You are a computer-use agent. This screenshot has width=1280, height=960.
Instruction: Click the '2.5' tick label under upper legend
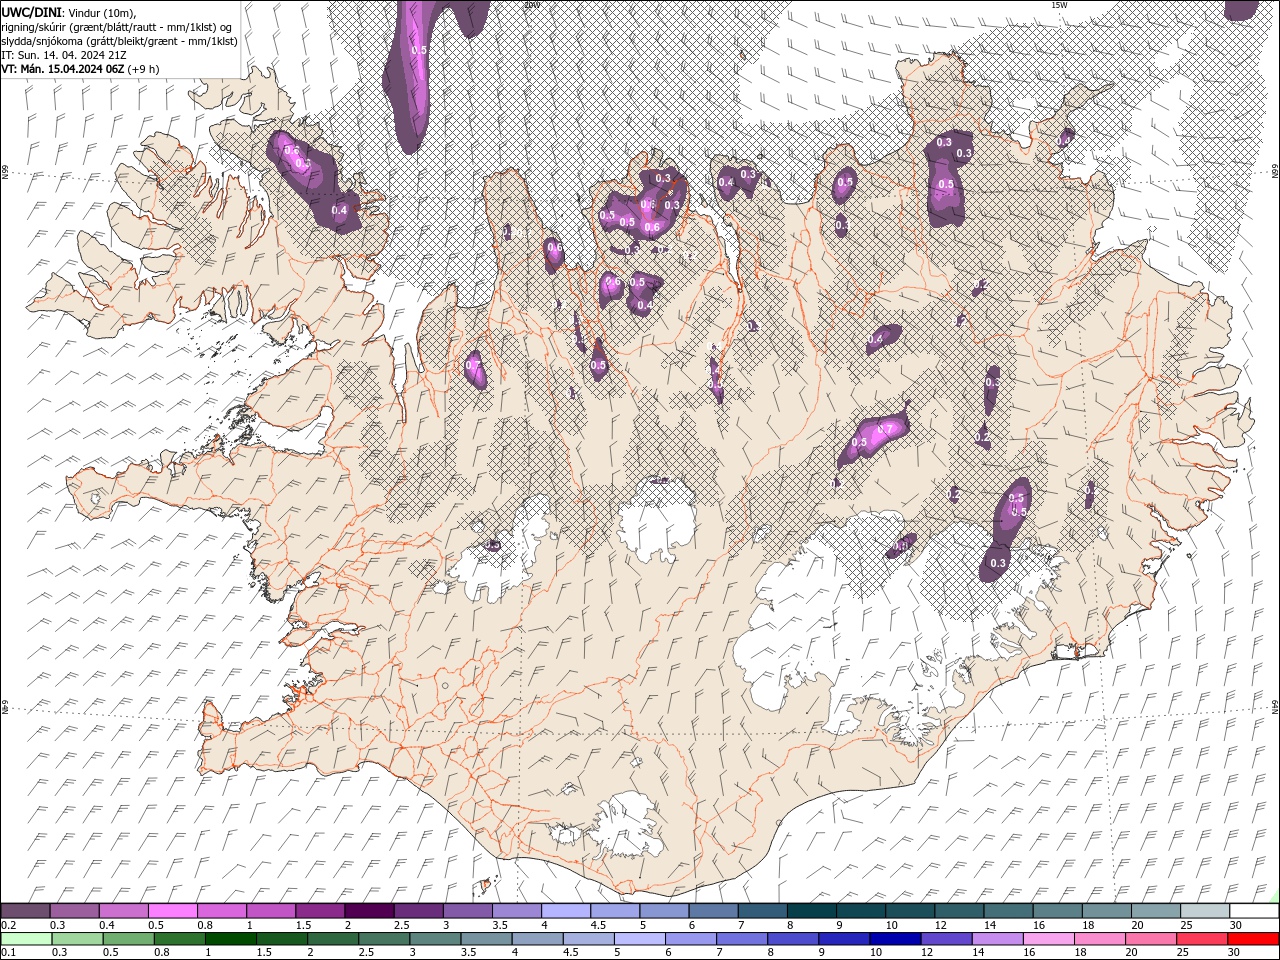[x=401, y=926]
